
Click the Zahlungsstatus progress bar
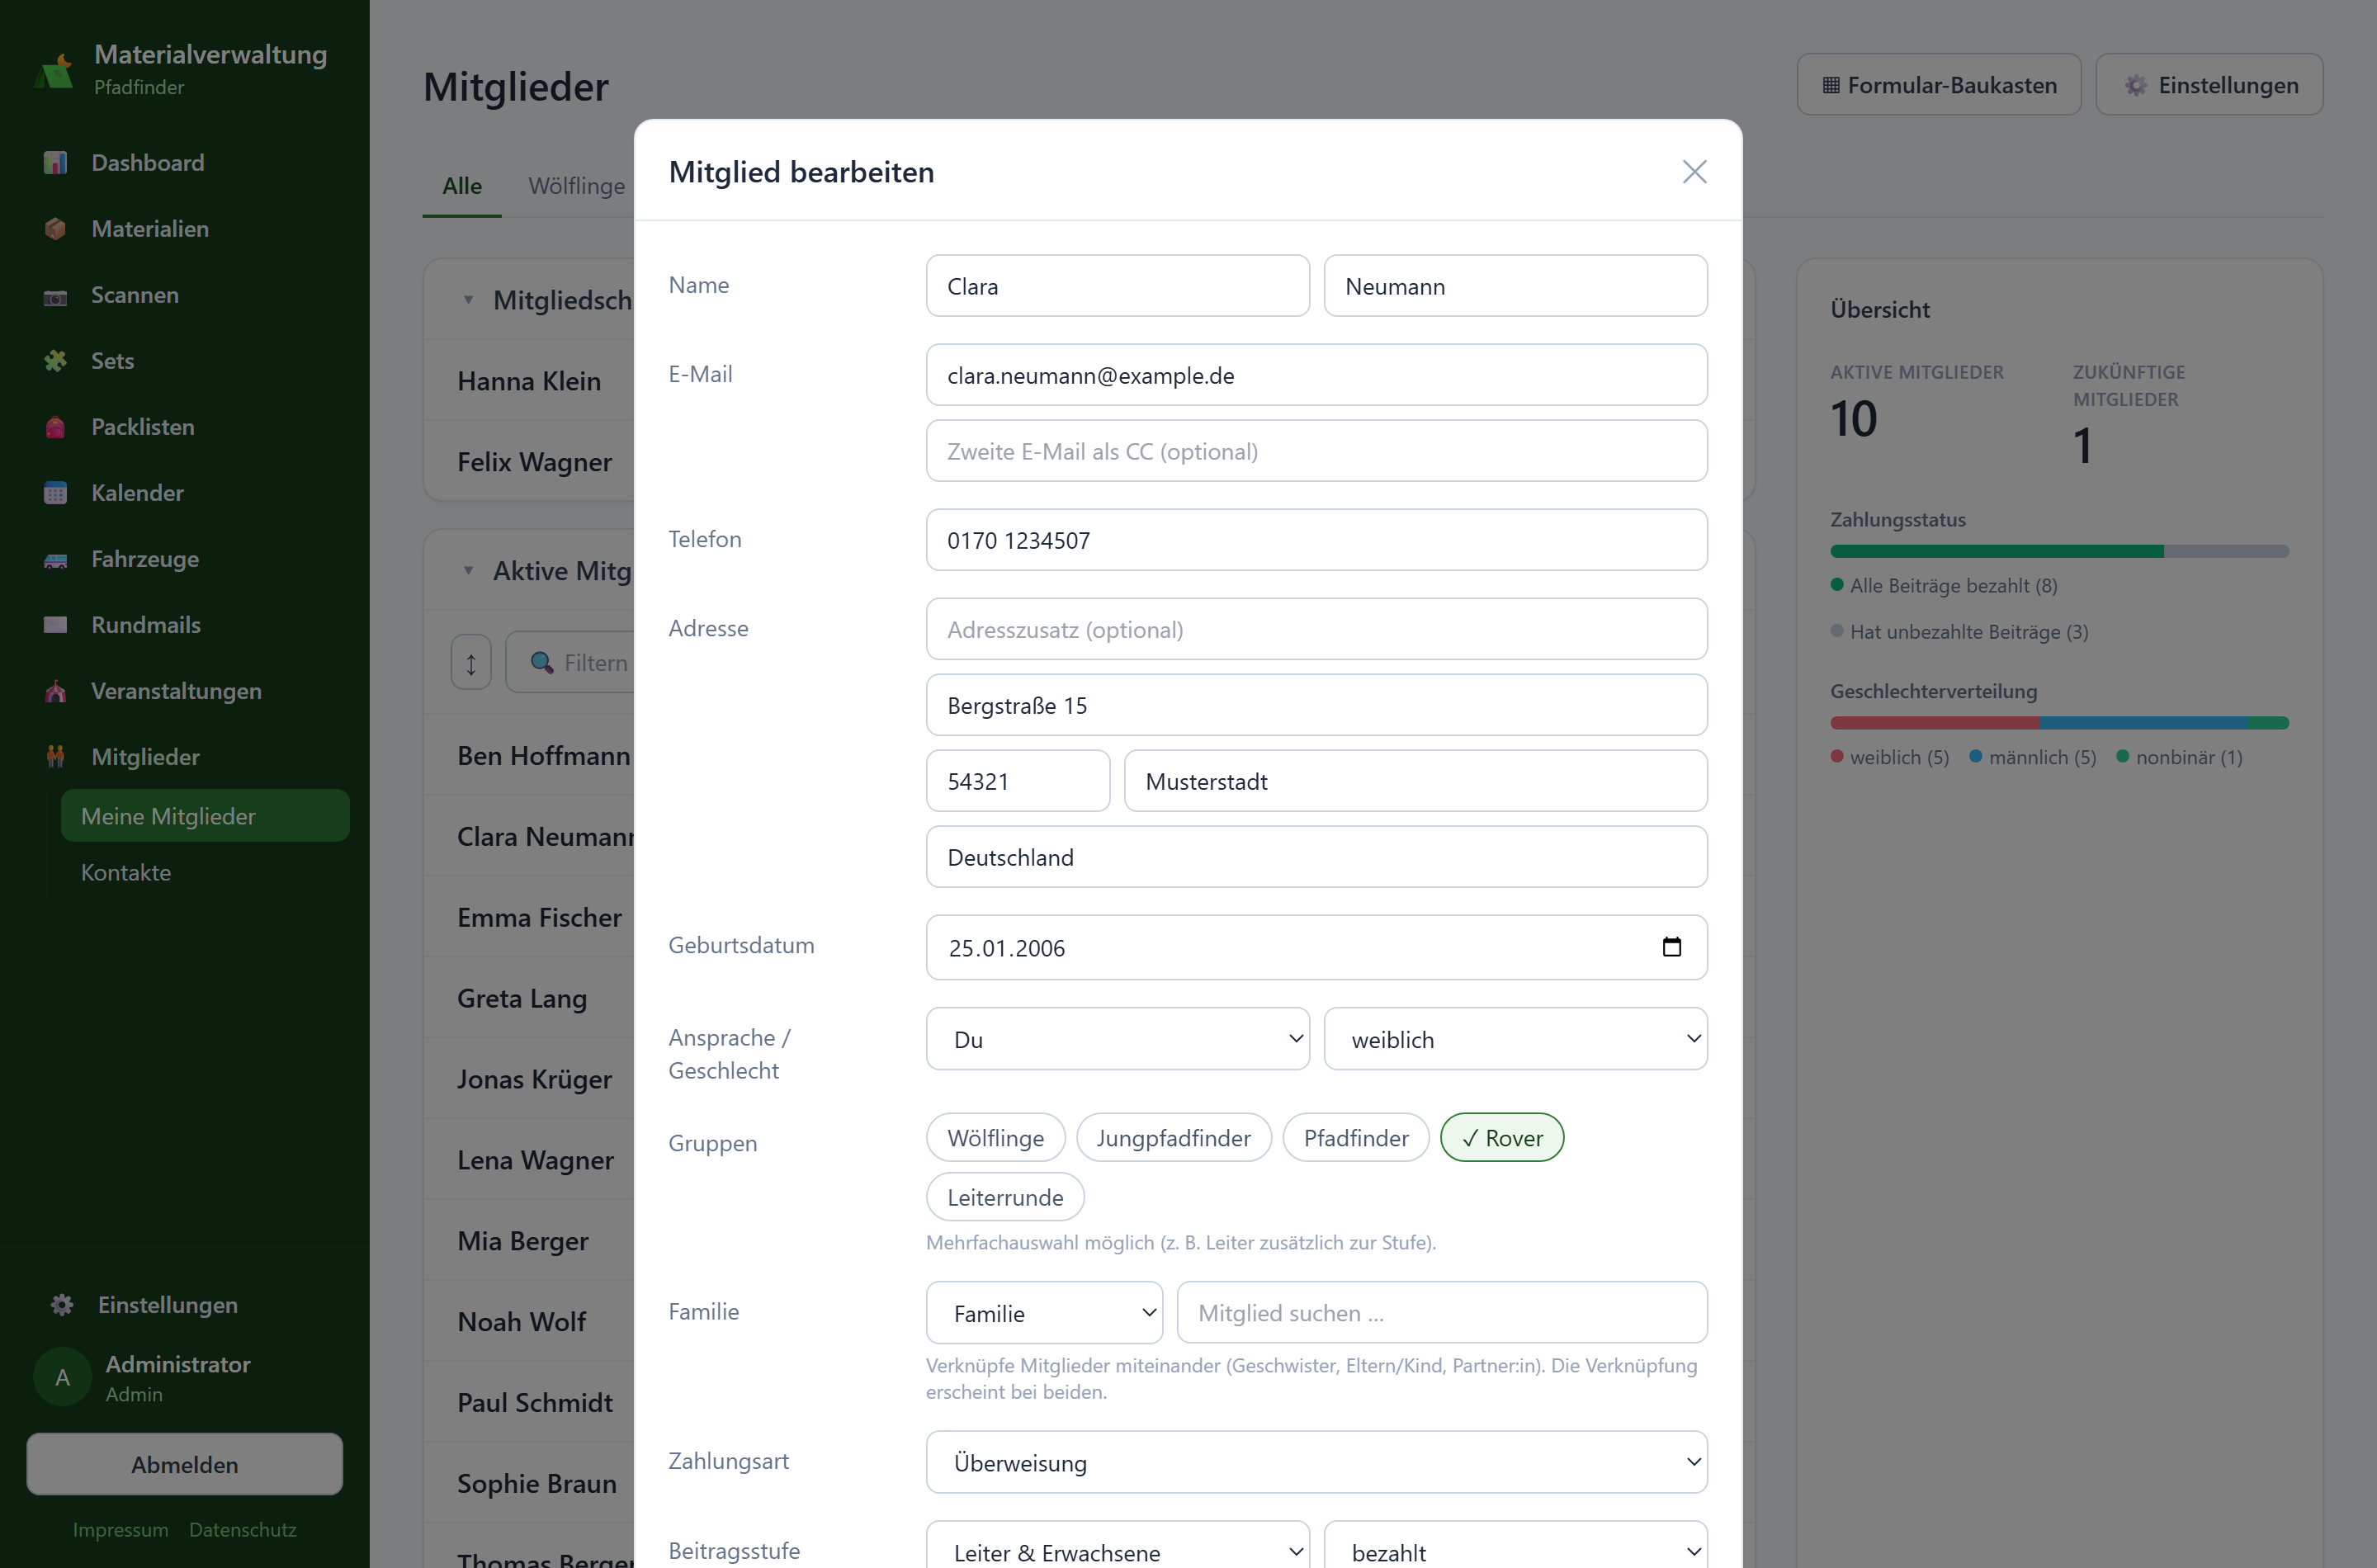(2059, 551)
